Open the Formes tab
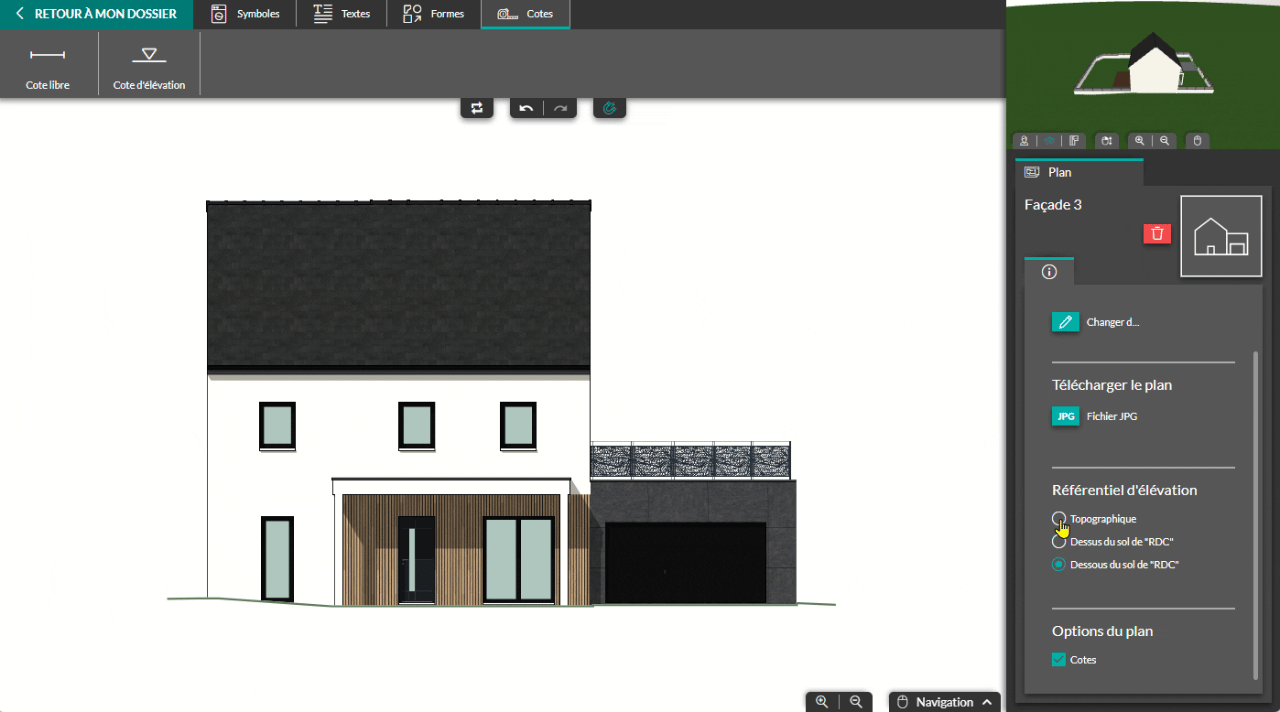The height and width of the screenshot is (712, 1280). point(433,14)
